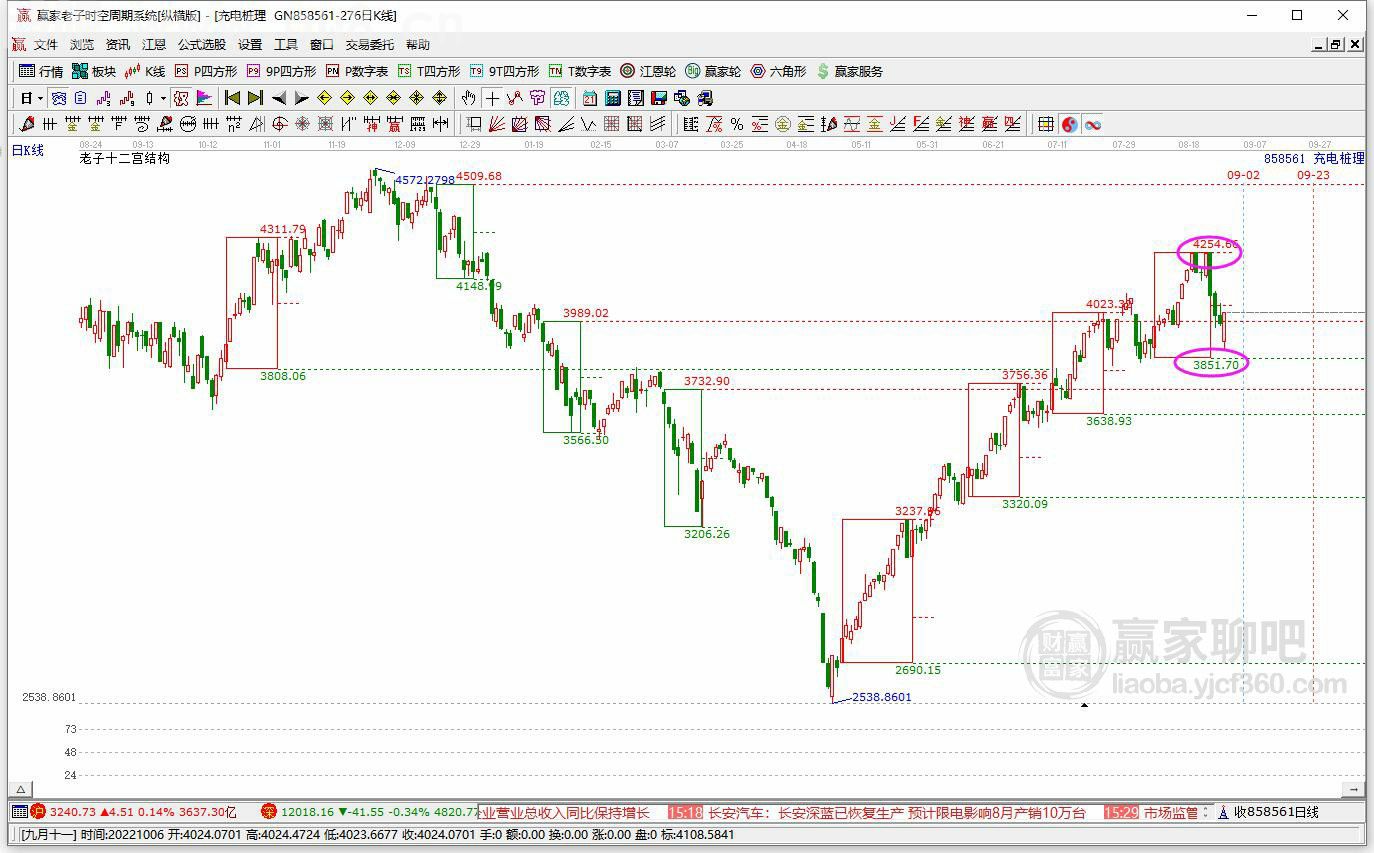Open the 文件 menu
This screenshot has height=853, width=1374.
pos(46,45)
